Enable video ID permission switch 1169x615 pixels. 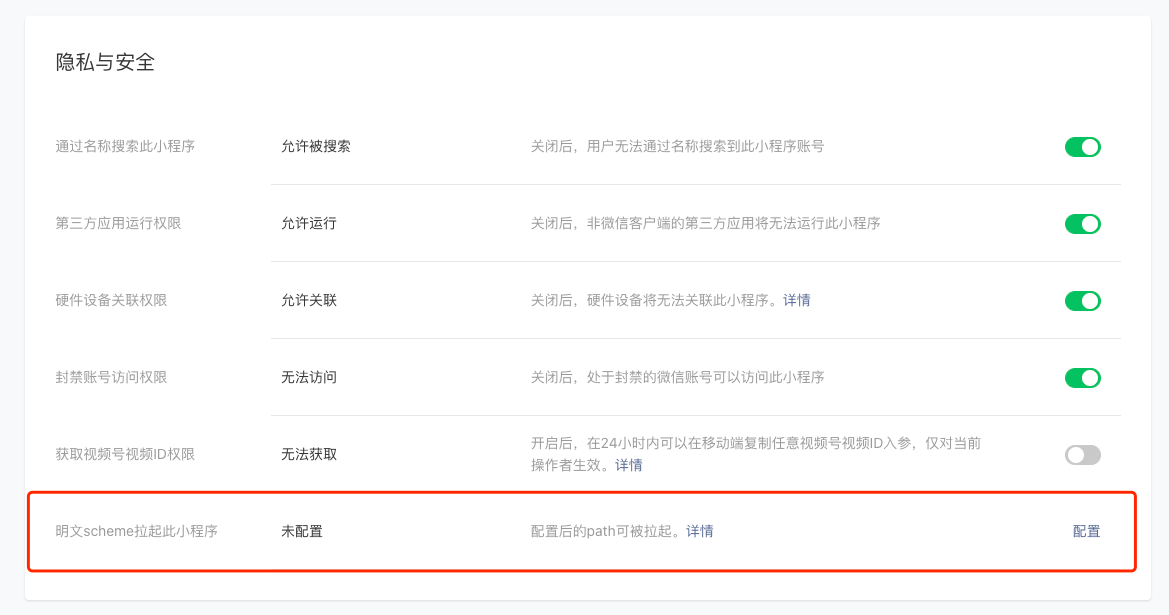1083,455
